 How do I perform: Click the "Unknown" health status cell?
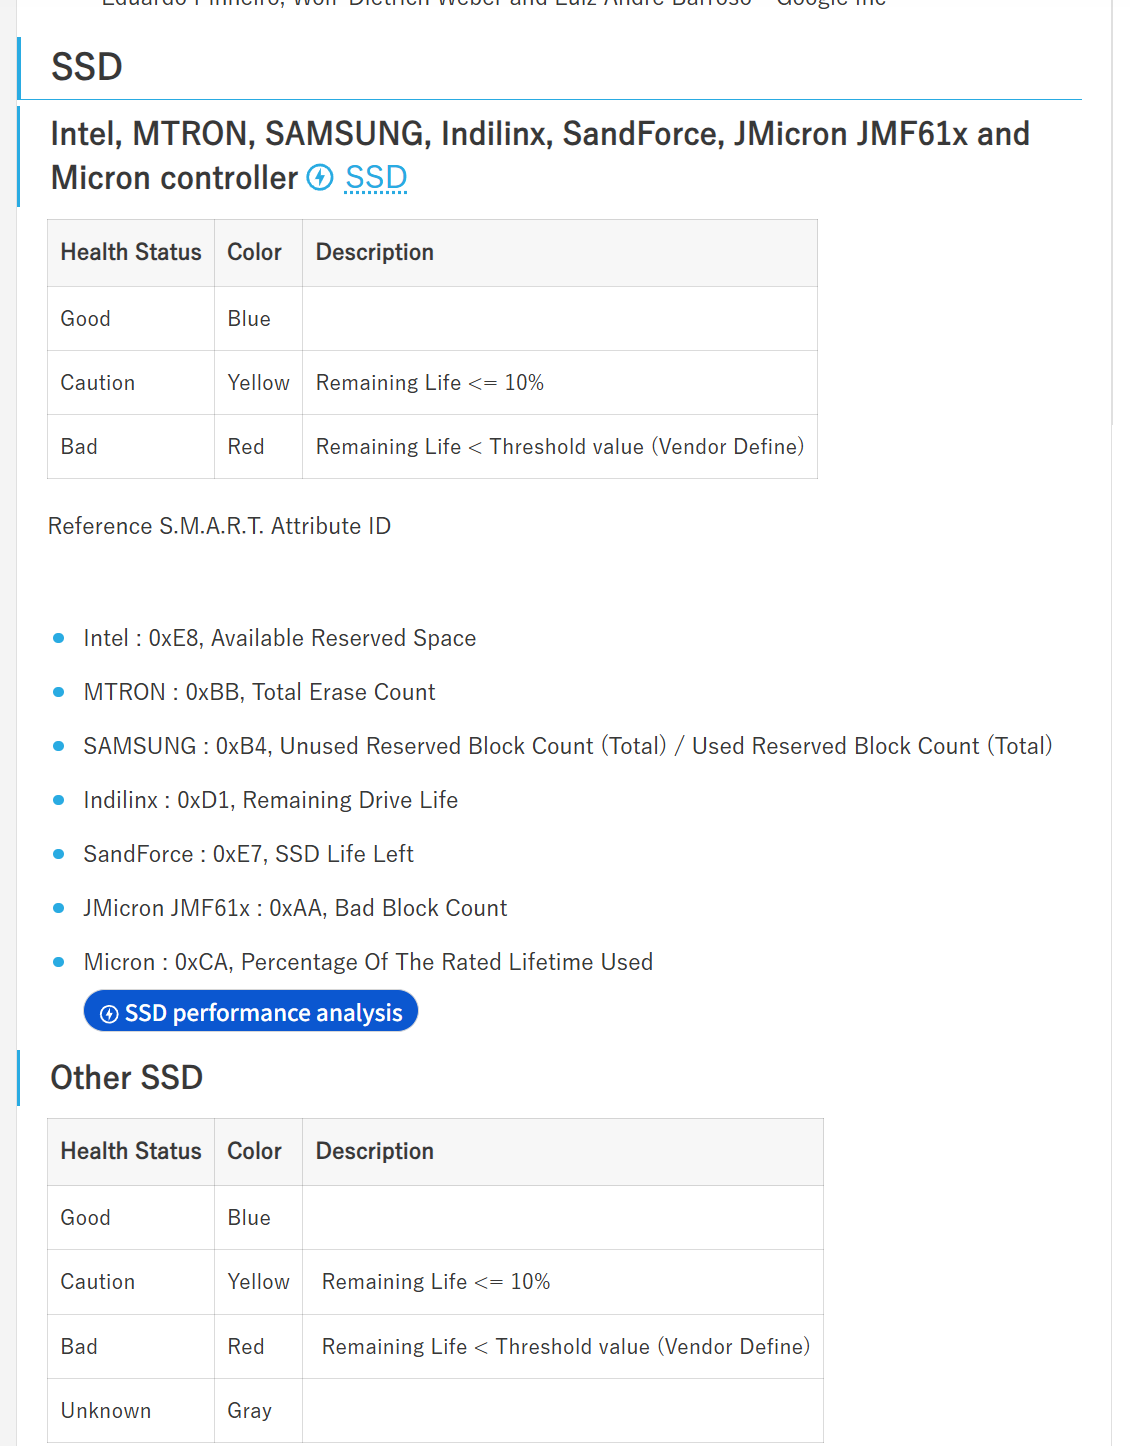click(x=131, y=1411)
